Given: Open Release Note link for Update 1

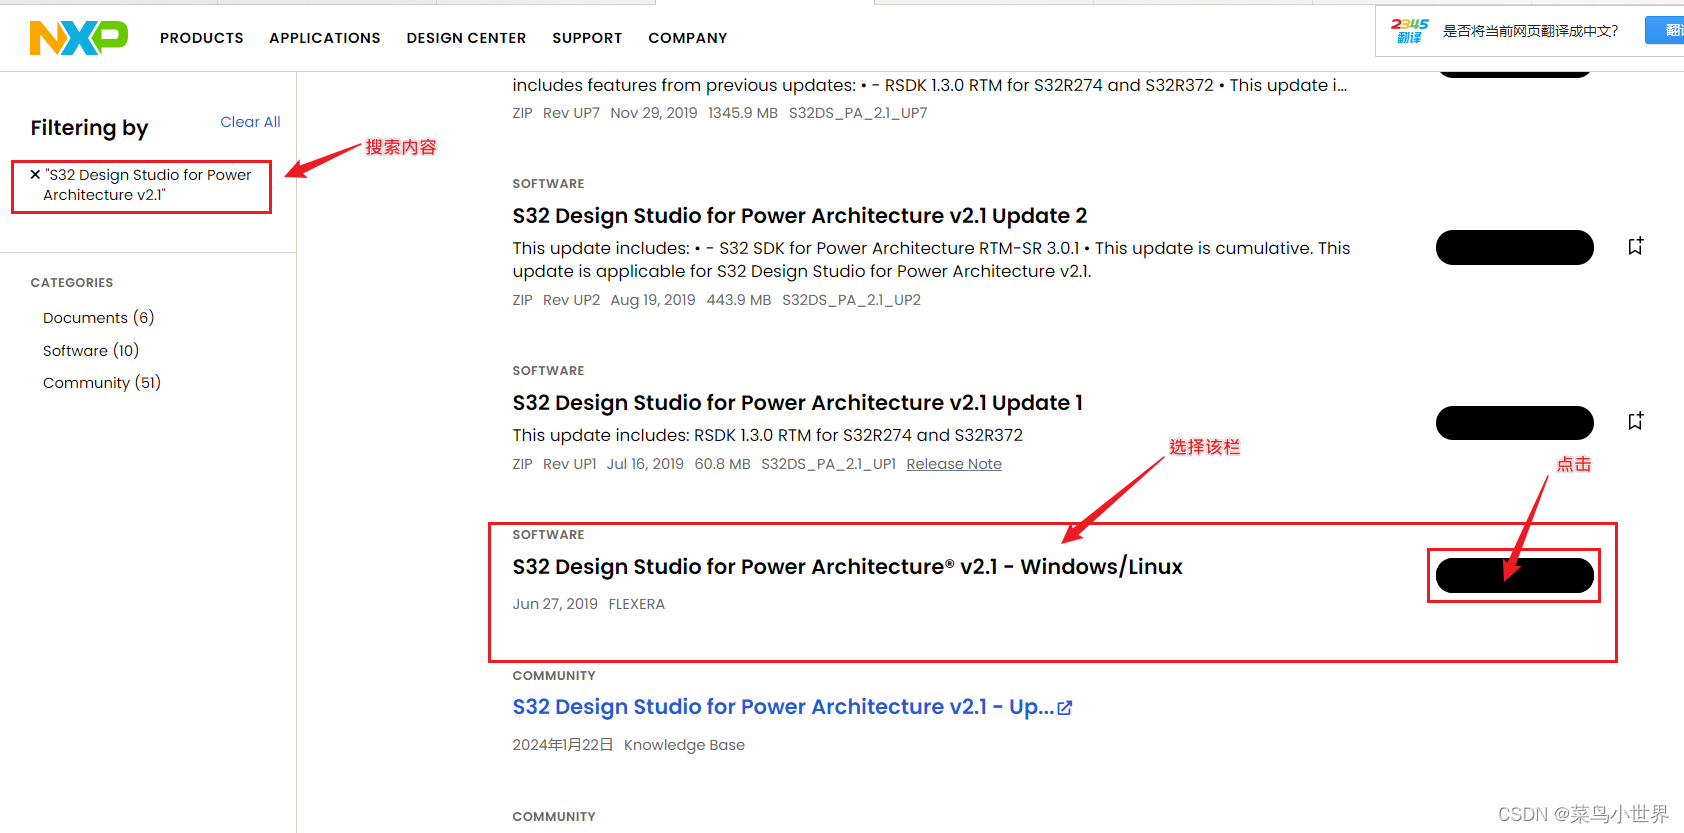Looking at the screenshot, I should (x=954, y=464).
